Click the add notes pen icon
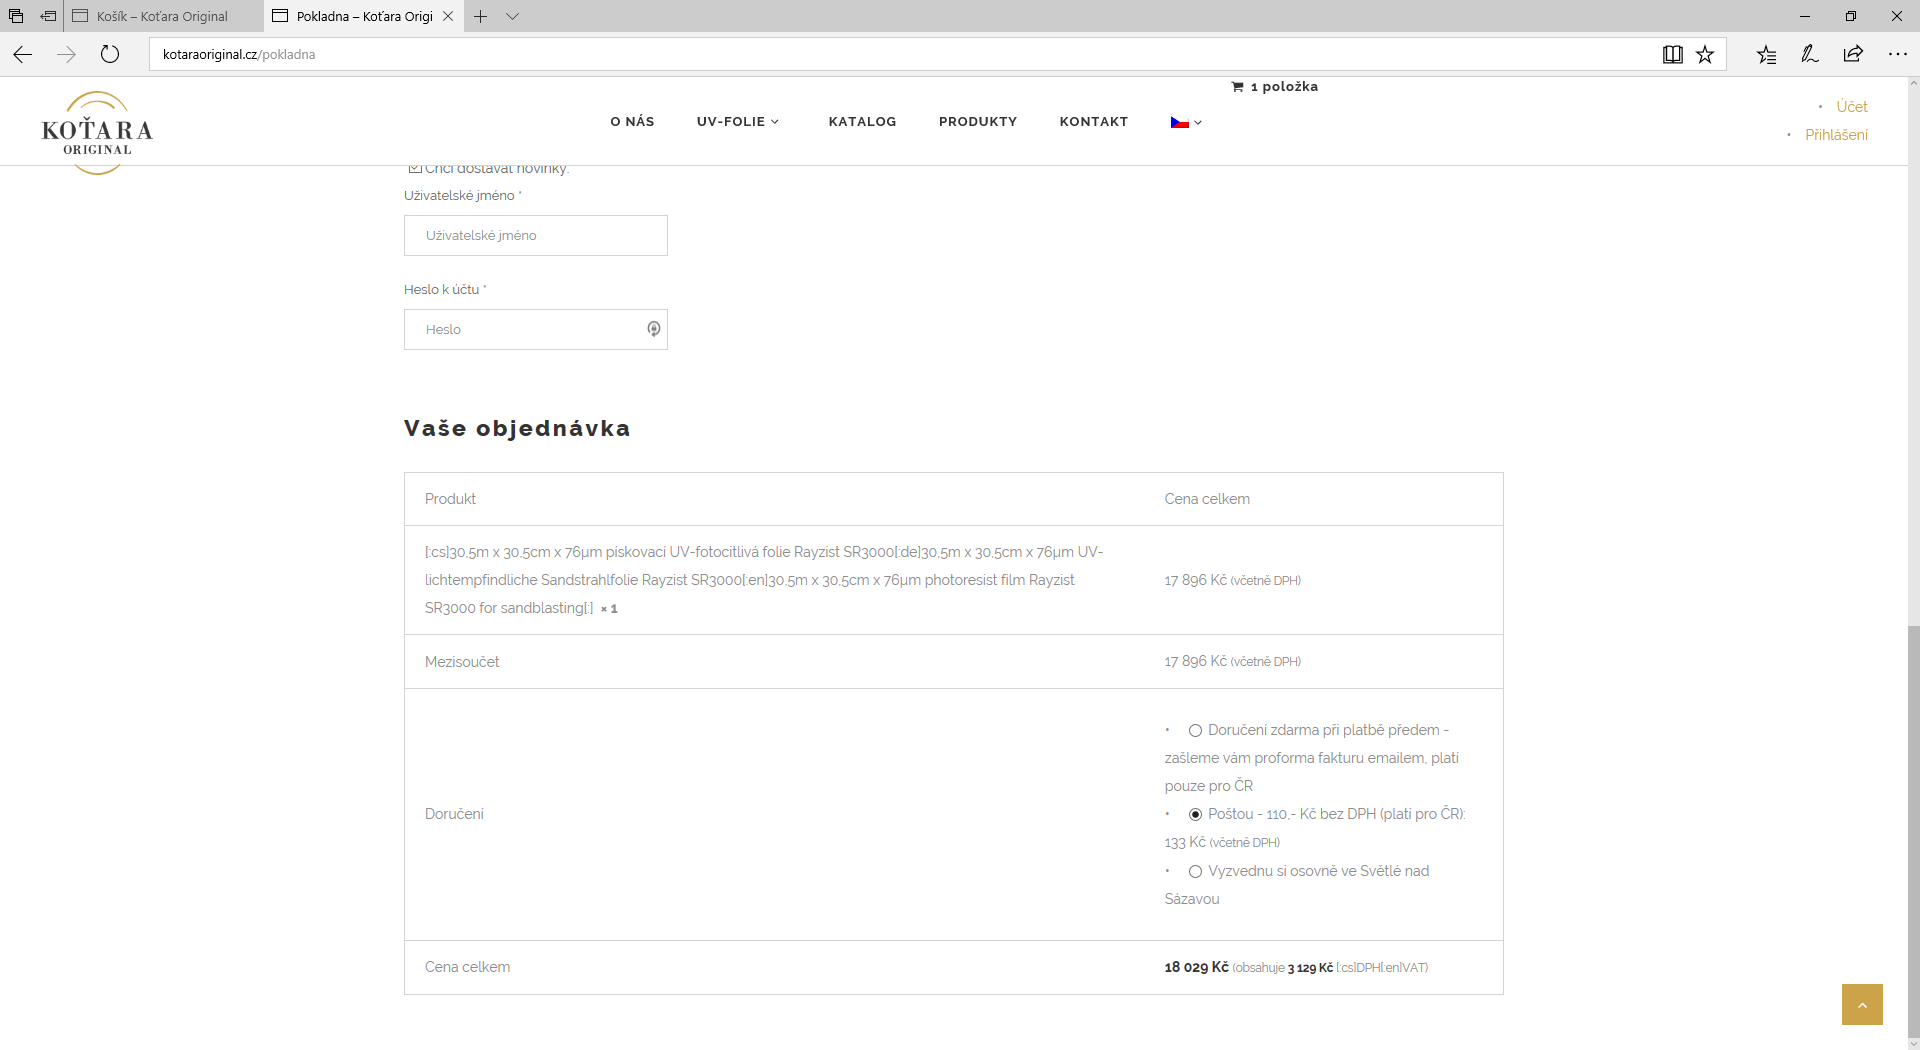1920x1050 pixels. (1809, 54)
